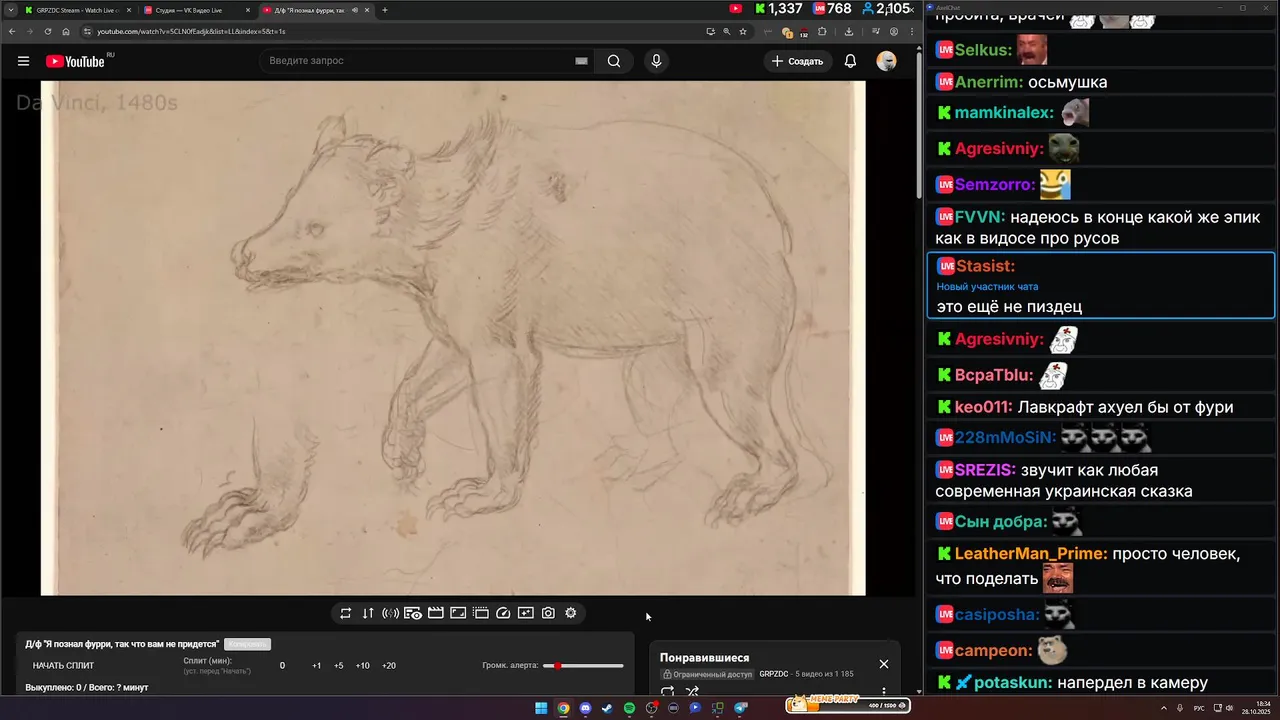Close the 'Студия — VK Видео Live' tab
The width and height of the screenshot is (1280, 720).
(248, 10)
